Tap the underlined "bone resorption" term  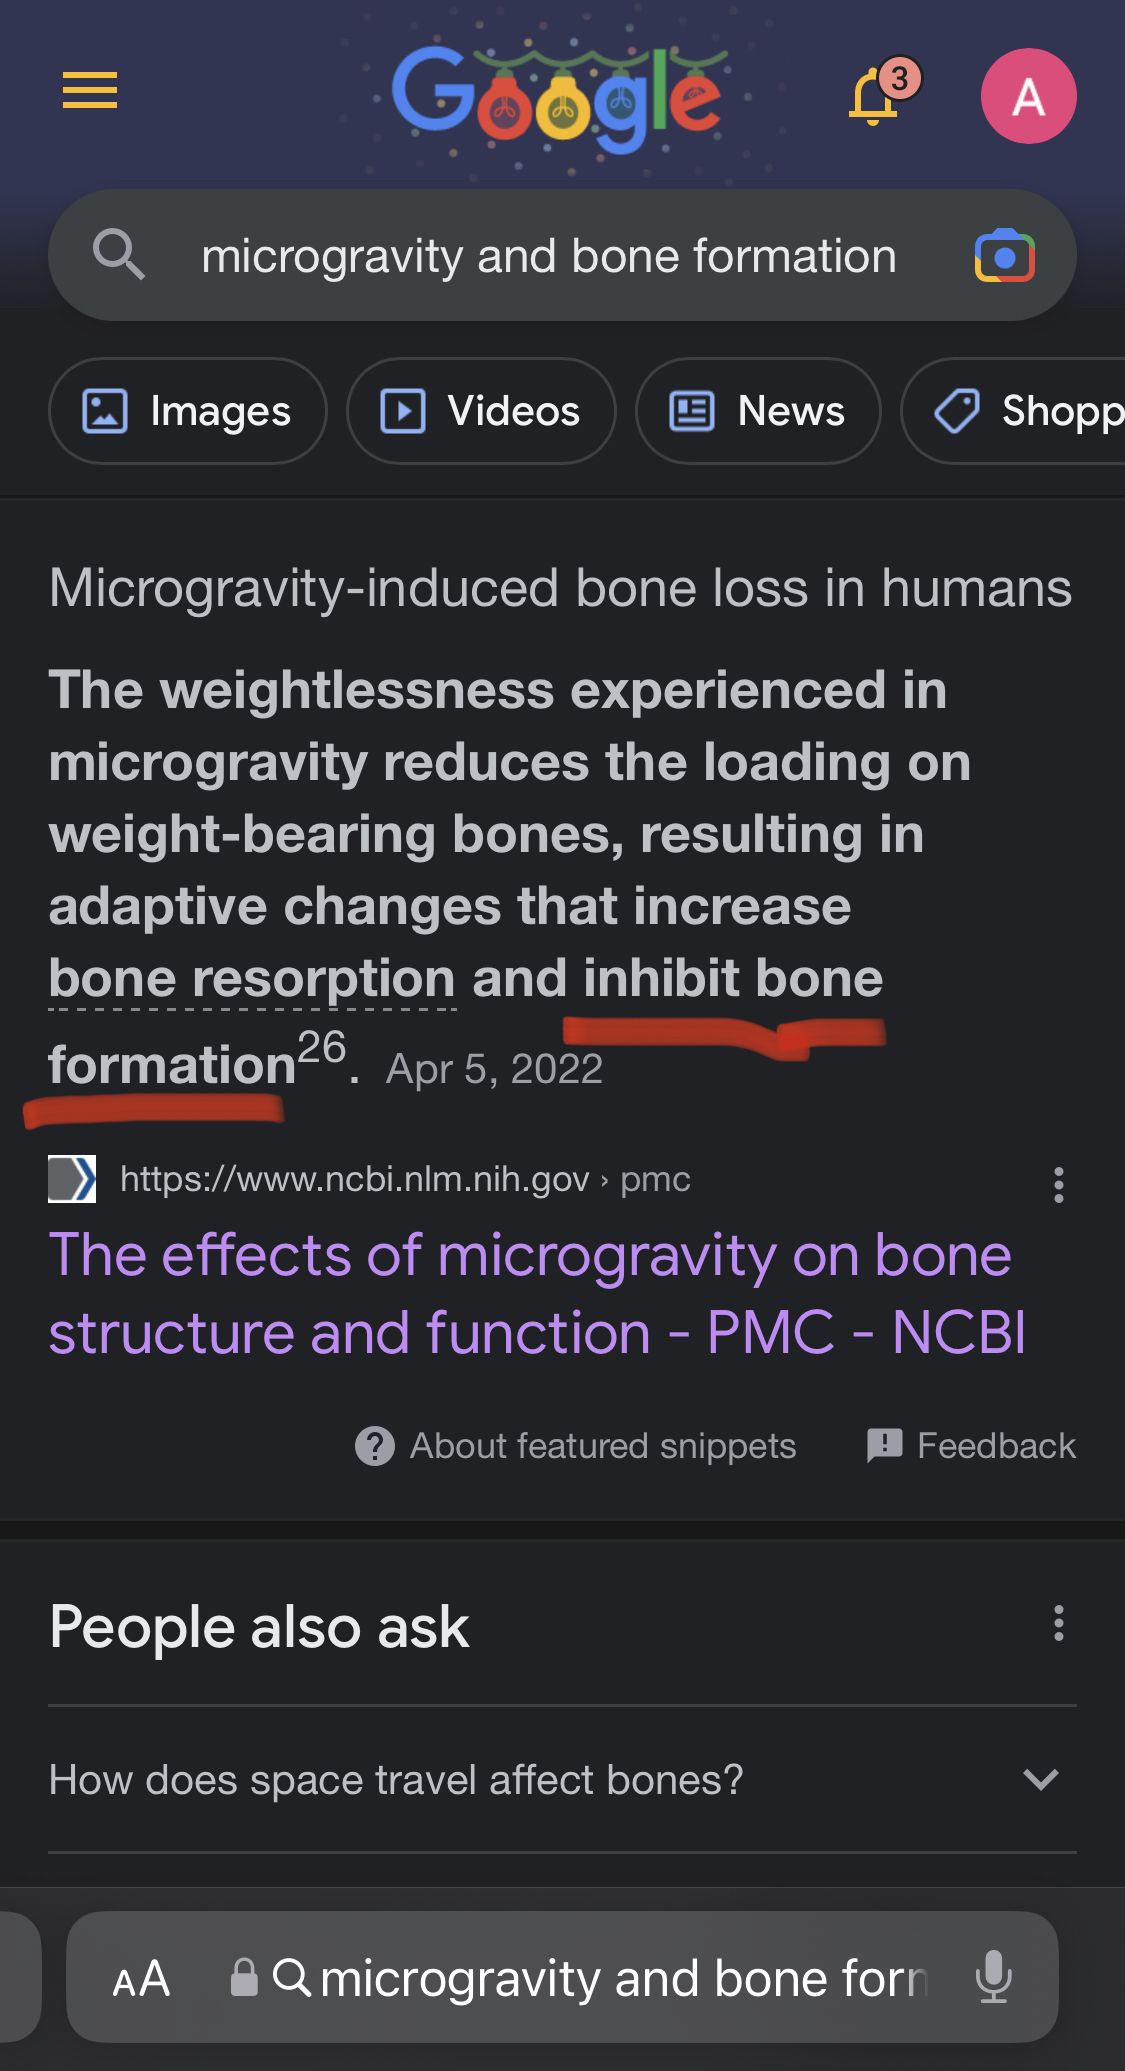coord(252,979)
